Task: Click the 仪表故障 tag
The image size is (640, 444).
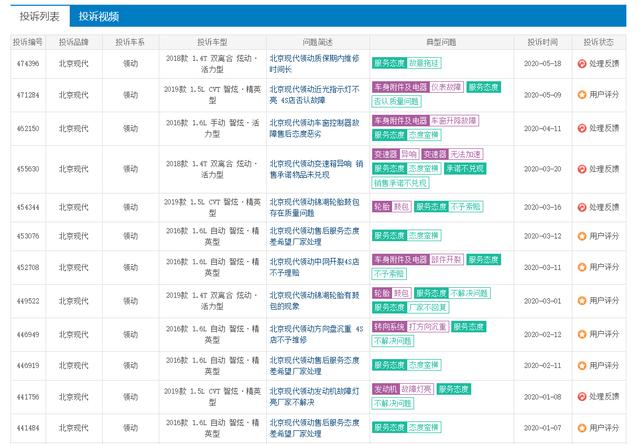Action: (x=447, y=87)
